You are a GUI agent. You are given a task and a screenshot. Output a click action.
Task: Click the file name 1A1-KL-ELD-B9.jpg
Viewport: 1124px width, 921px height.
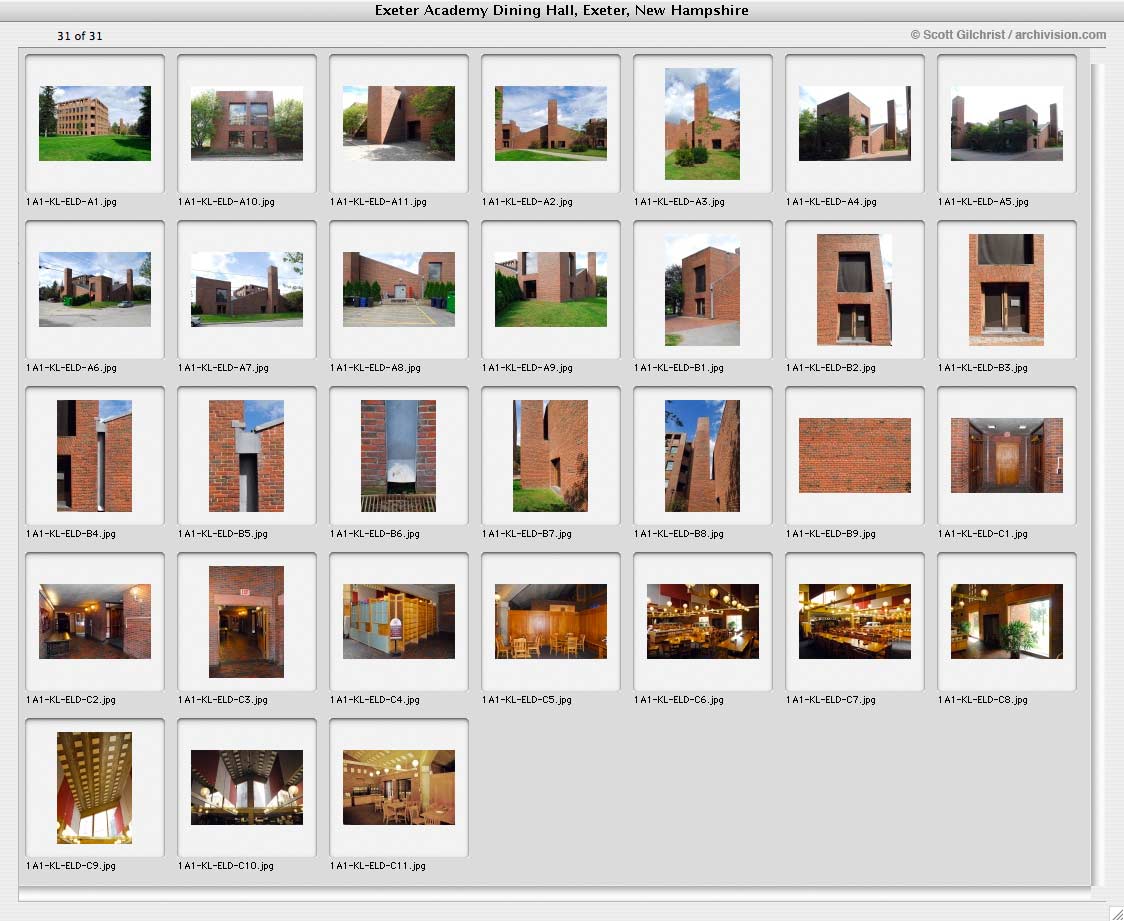click(831, 534)
